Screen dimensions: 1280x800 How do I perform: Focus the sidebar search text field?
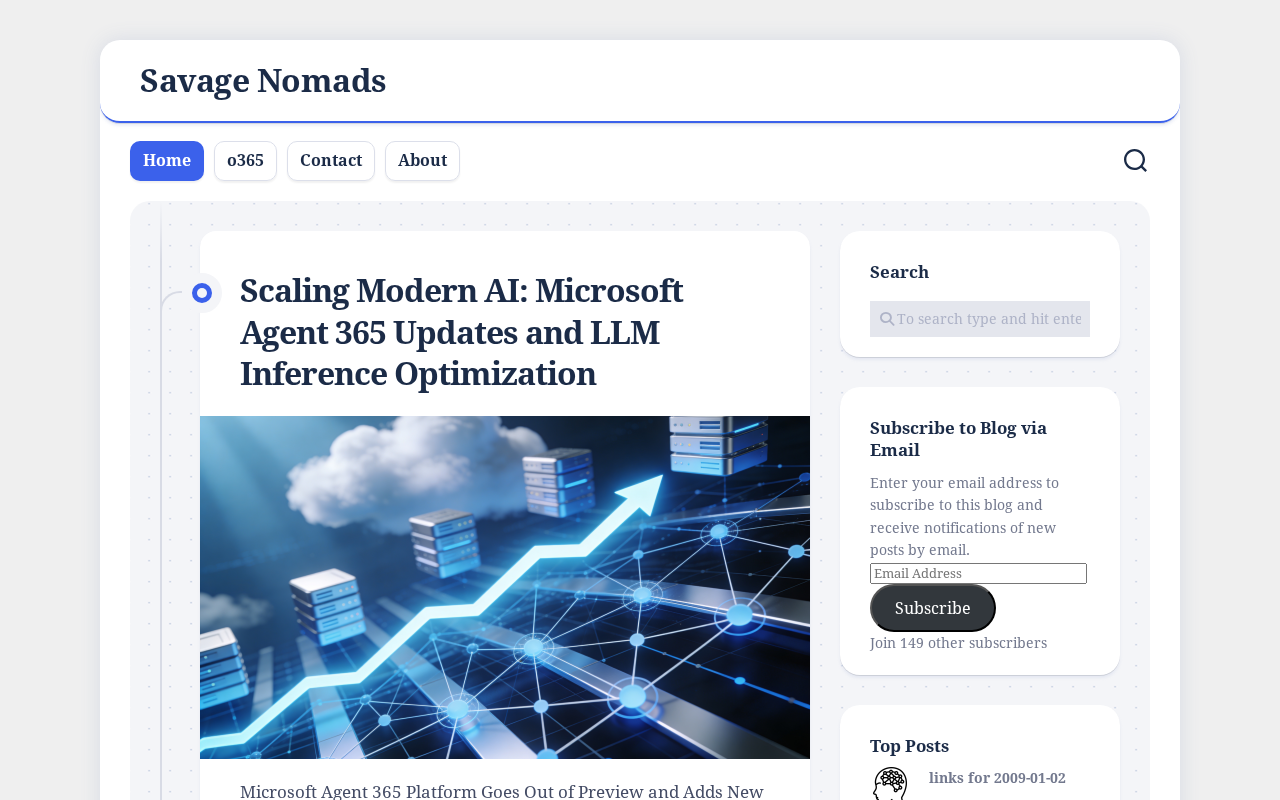pos(980,319)
